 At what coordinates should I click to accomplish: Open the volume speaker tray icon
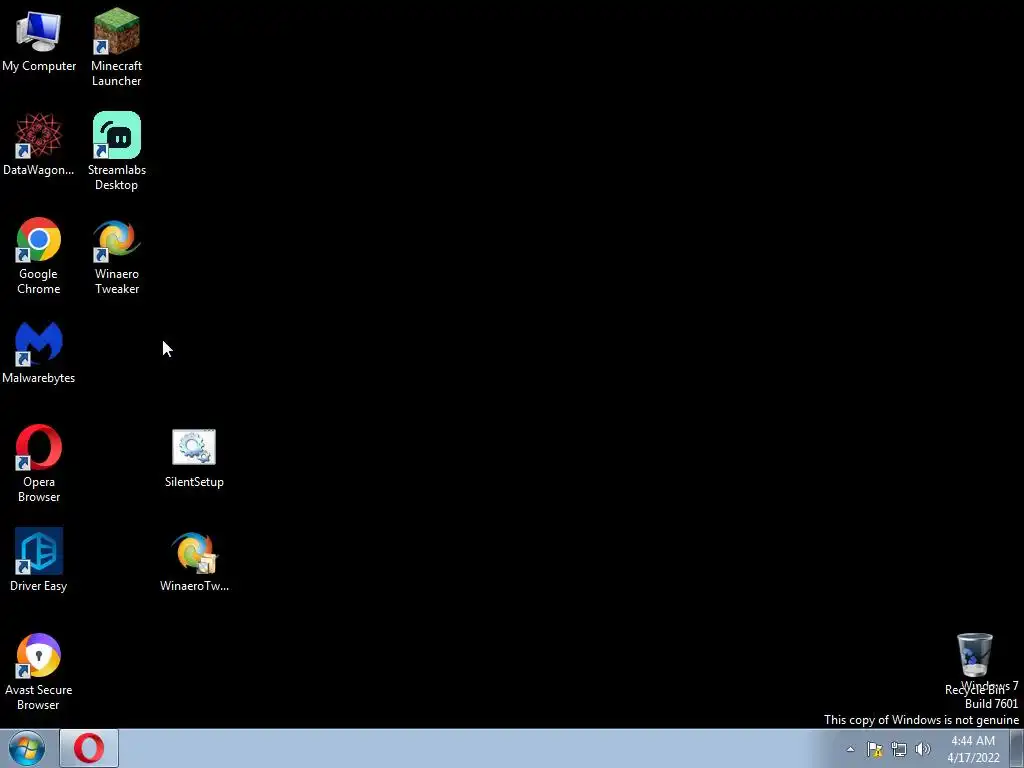tap(923, 749)
